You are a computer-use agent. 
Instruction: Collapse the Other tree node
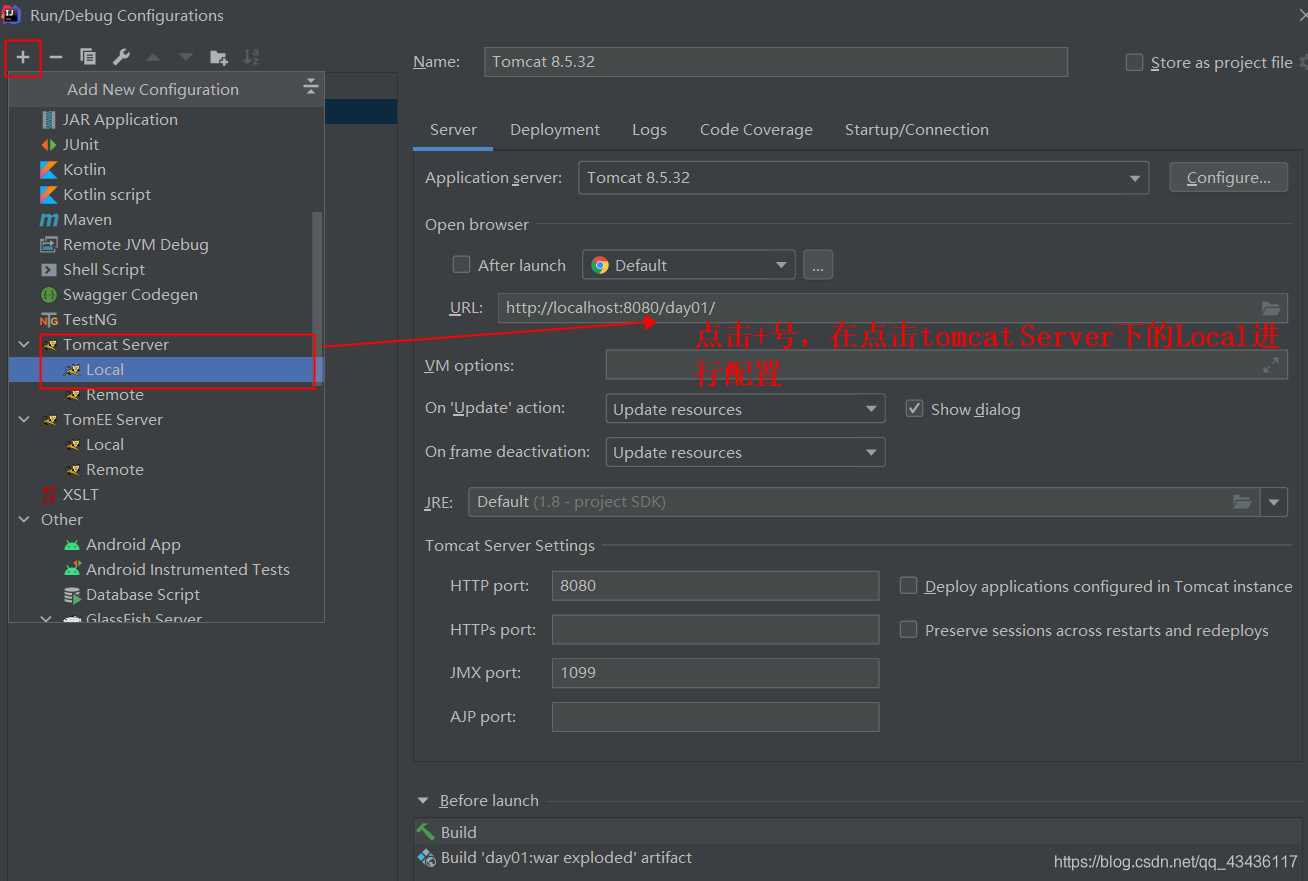[24, 519]
